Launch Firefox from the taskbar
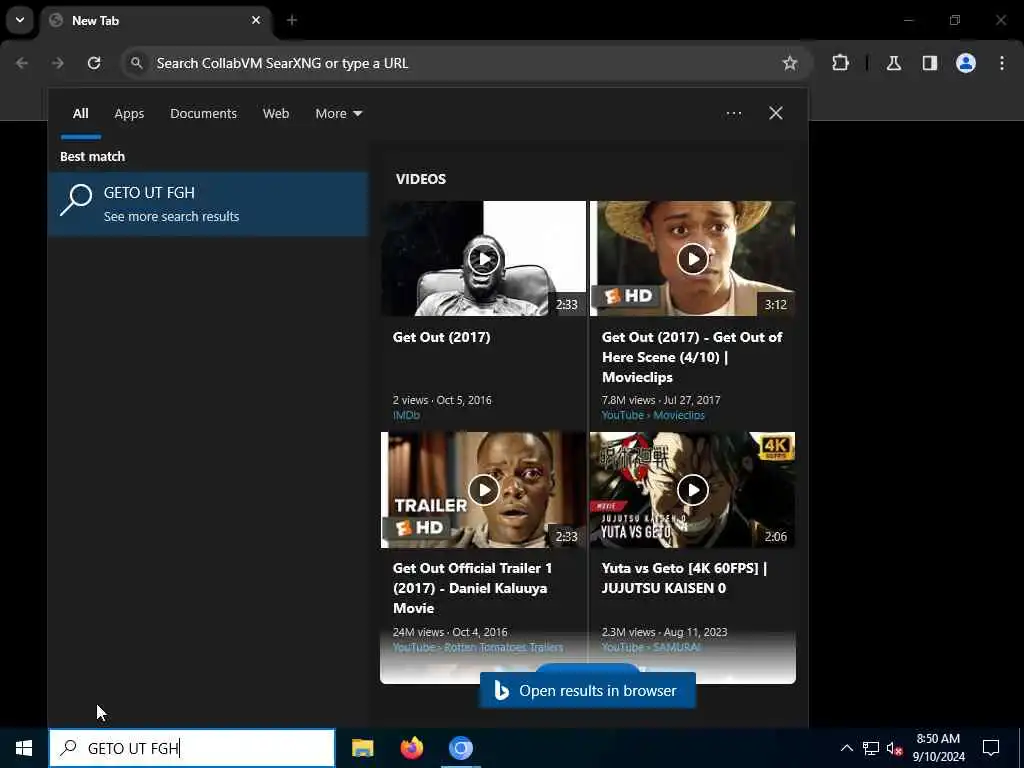The height and width of the screenshot is (768, 1024). pos(411,748)
